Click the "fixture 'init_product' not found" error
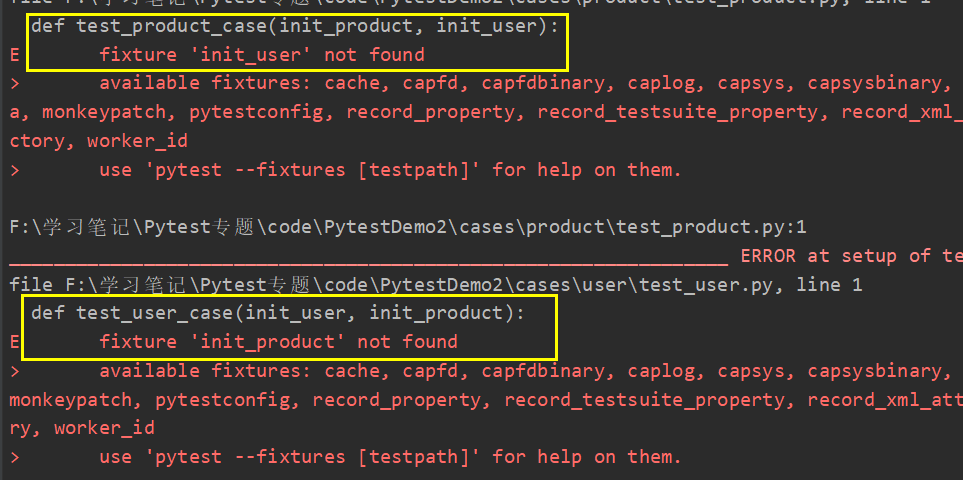This screenshot has height=480, width=963. [278, 342]
